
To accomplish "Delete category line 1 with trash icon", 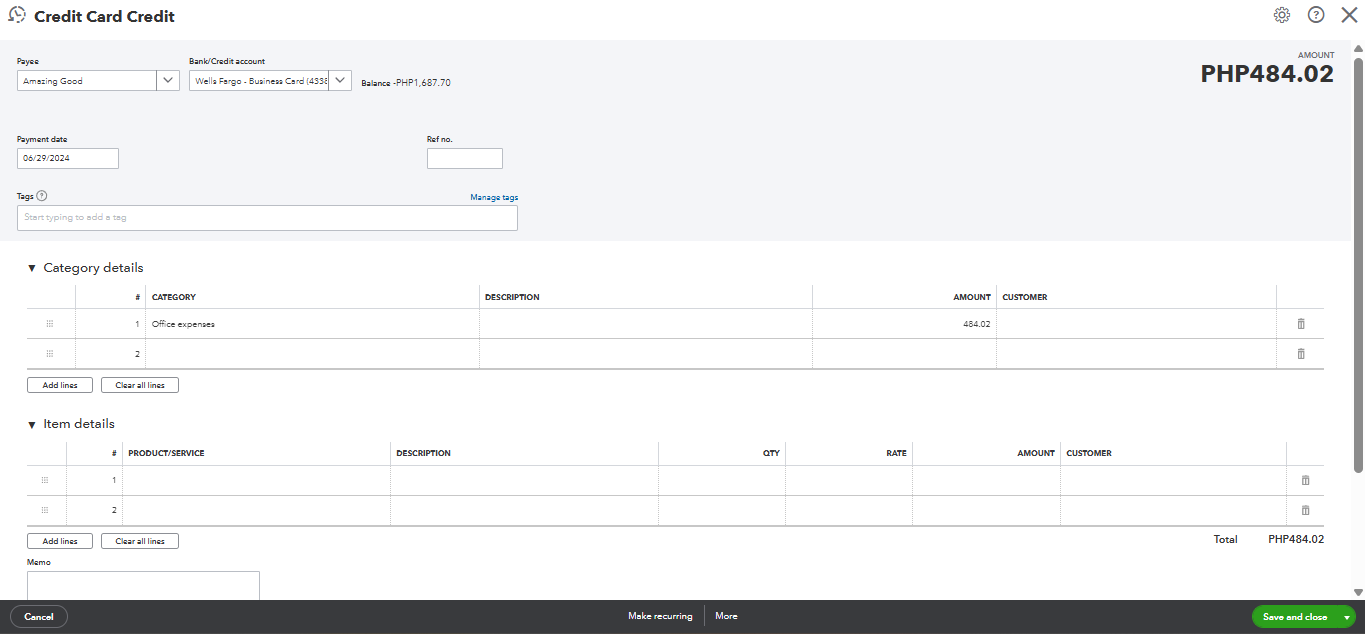I will (x=1301, y=324).
